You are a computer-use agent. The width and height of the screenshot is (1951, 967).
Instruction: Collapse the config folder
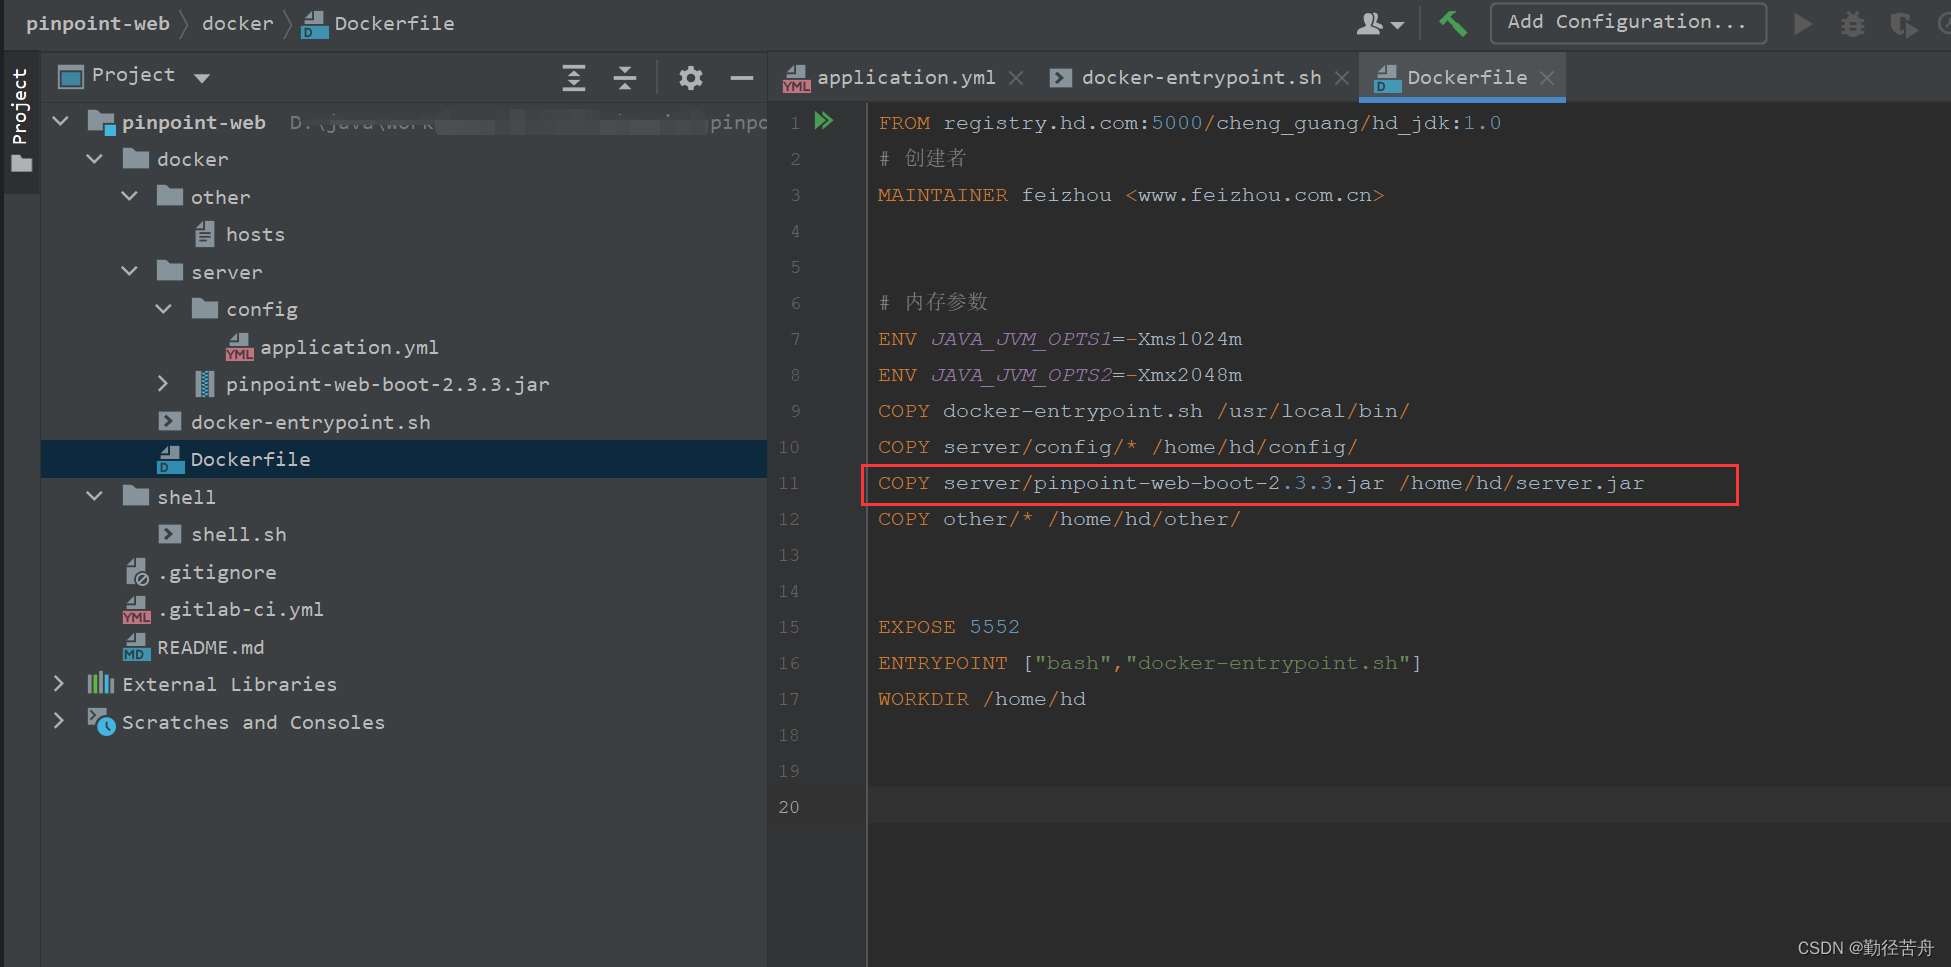(x=164, y=309)
